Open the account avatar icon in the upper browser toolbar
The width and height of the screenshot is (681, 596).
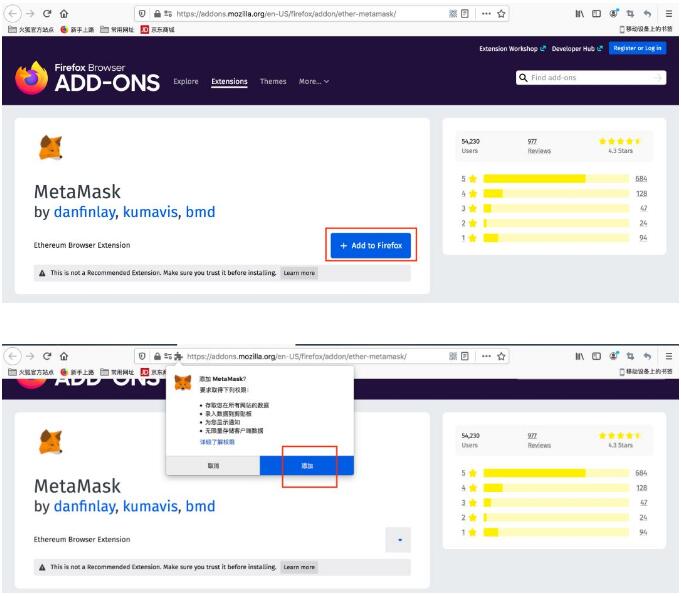[614, 13]
